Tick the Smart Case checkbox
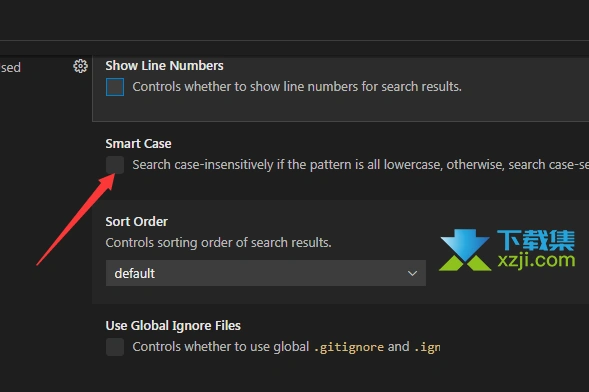Screen dimensions: 589x392 (x=115, y=165)
